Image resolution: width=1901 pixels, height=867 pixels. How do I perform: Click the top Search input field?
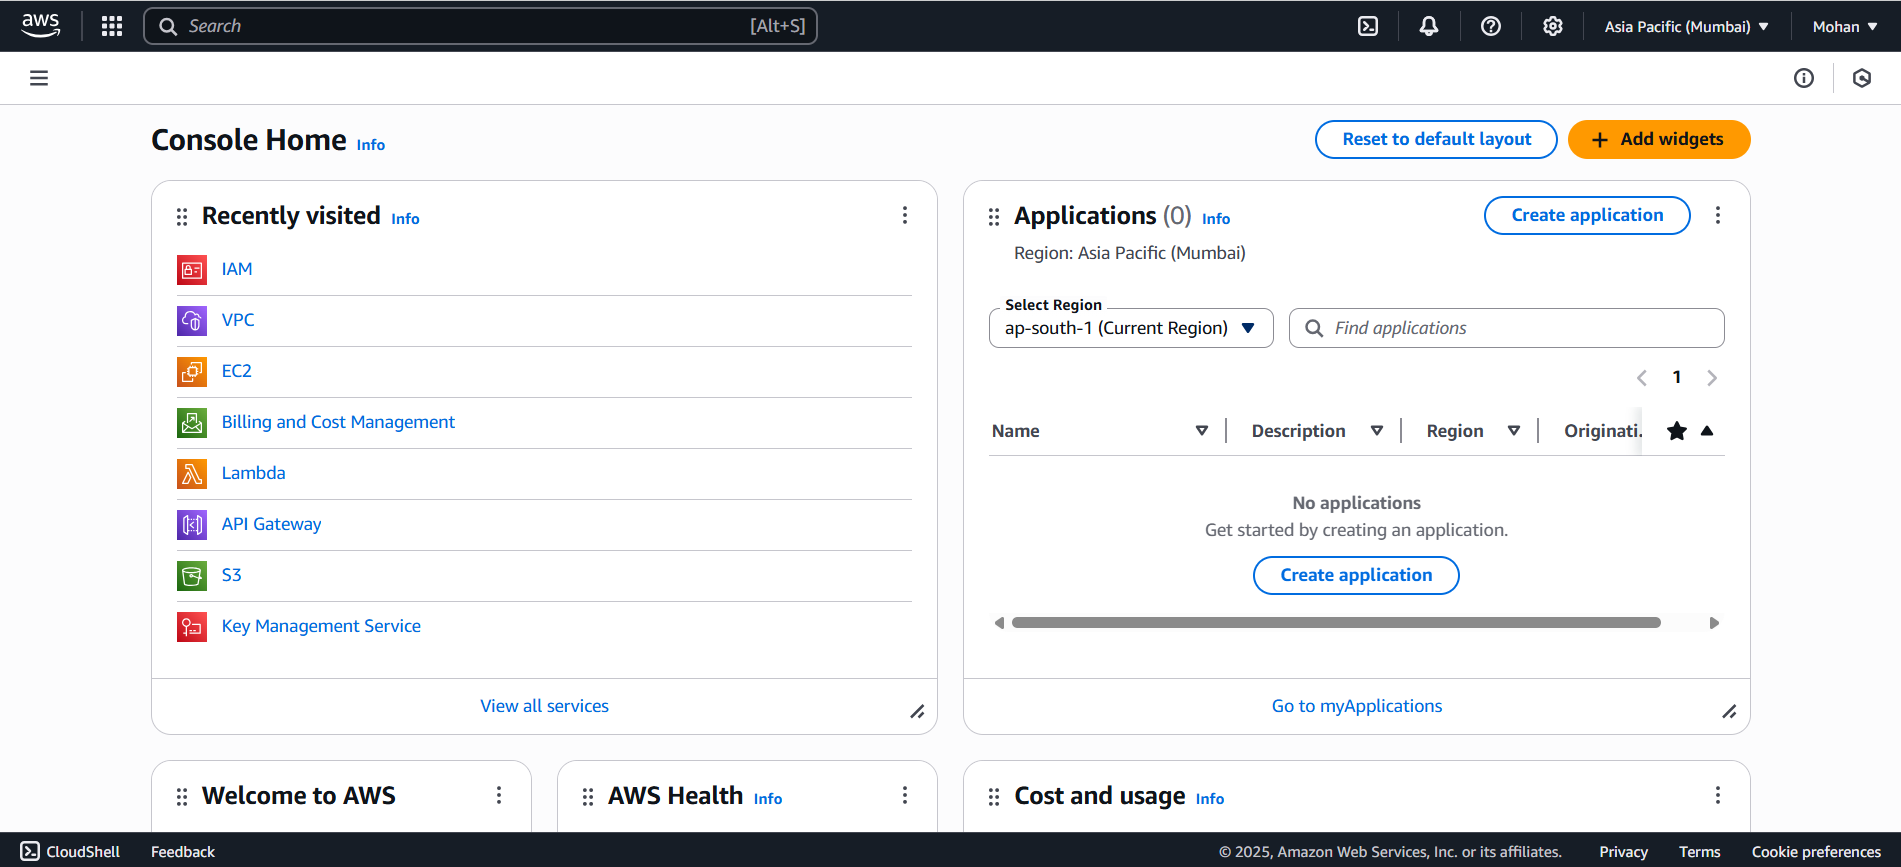480,26
